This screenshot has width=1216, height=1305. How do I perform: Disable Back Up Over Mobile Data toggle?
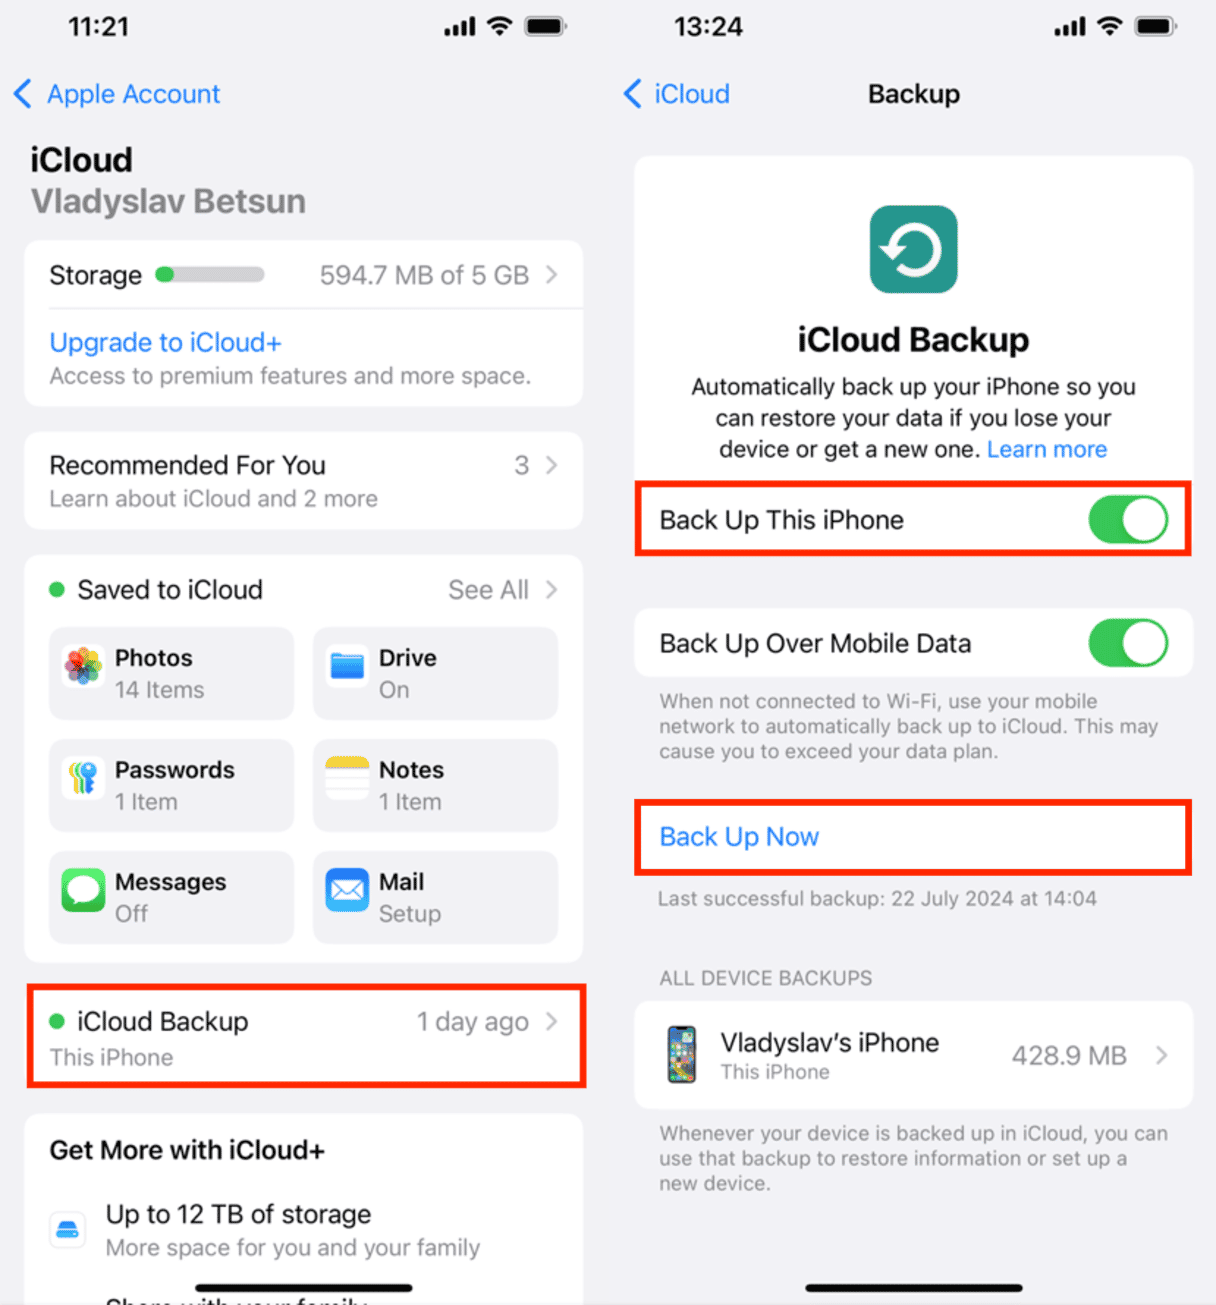pos(1128,643)
